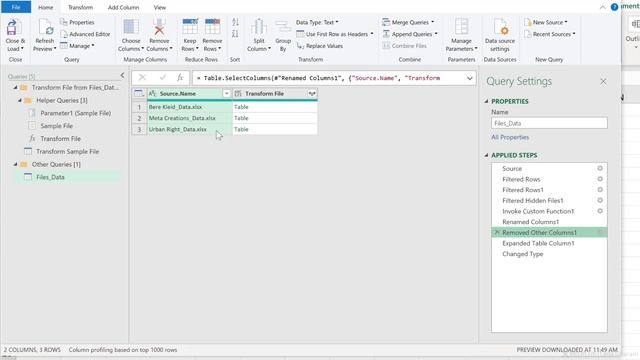Open the File tab
The height and width of the screenshot is (360, 640).
click(16, 7)
